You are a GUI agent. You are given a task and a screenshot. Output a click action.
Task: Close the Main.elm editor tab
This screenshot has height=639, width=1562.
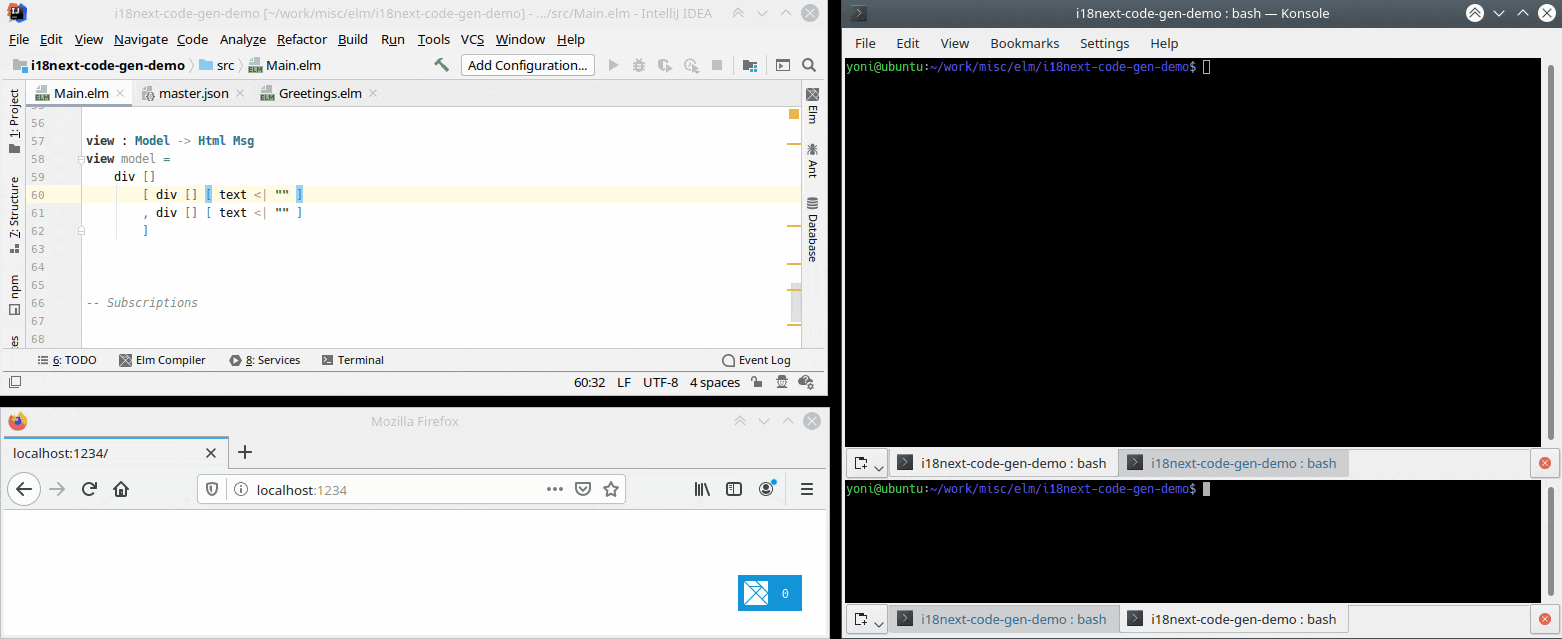120,93
